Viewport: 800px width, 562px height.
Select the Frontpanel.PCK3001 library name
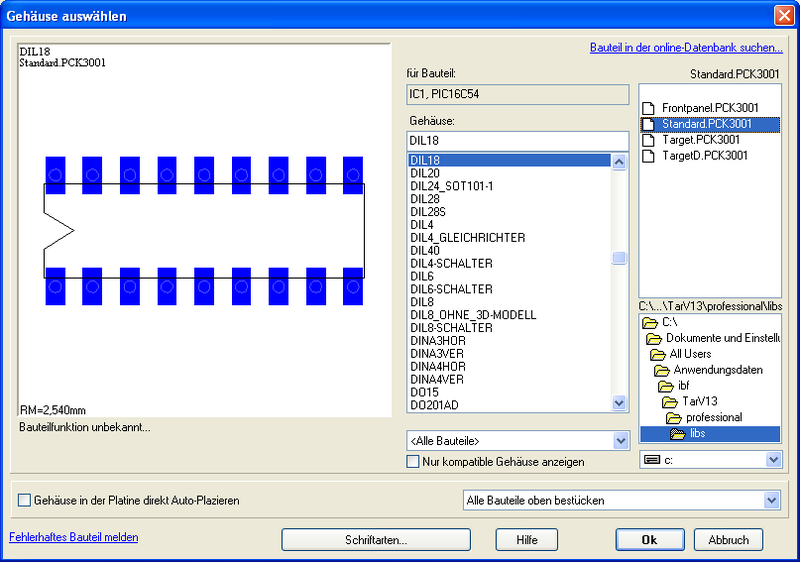[x=710, y=108]
